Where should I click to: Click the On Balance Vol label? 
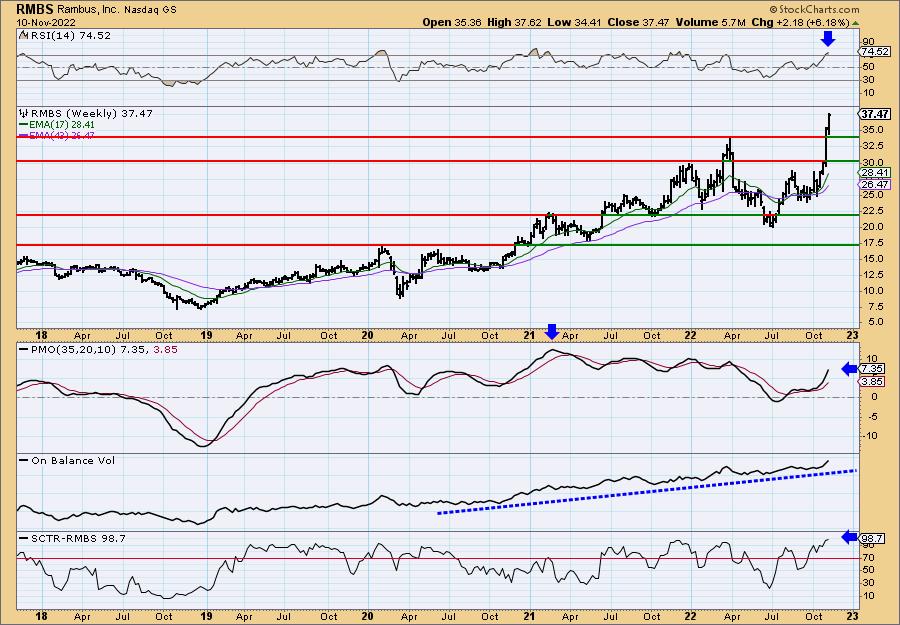[x=73, y=460]
